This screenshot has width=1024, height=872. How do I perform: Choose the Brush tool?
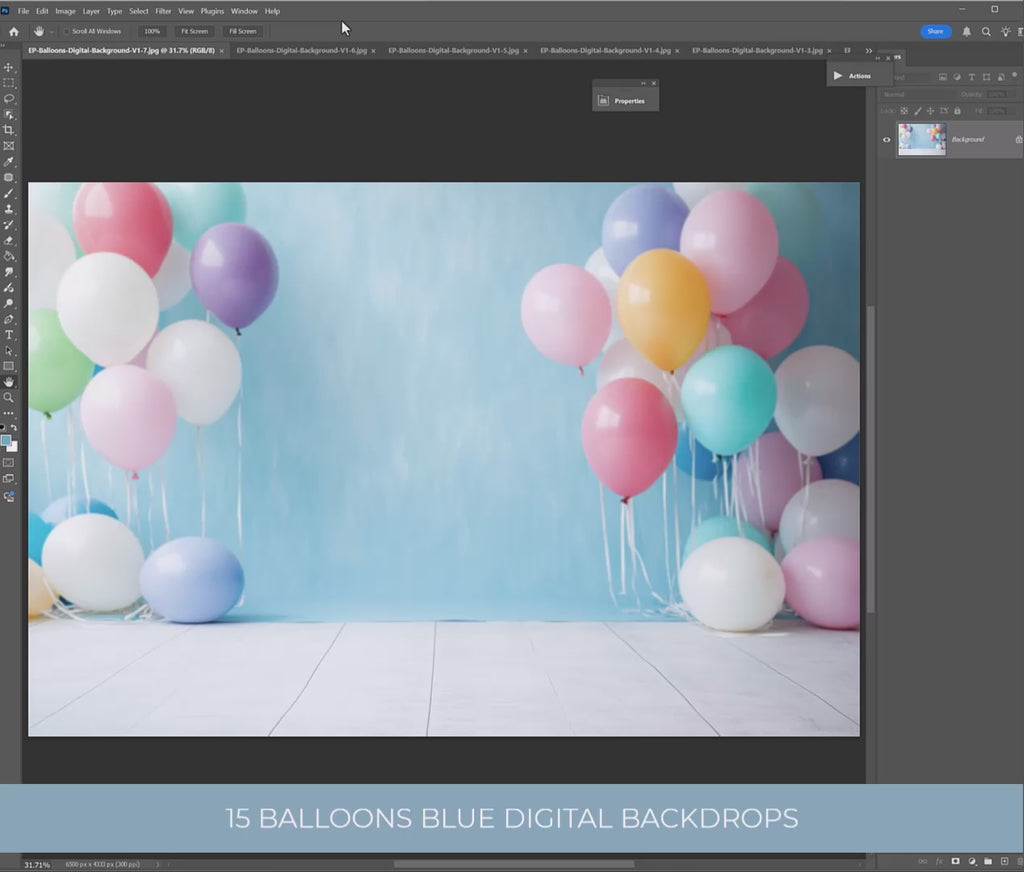click(9, 193)
